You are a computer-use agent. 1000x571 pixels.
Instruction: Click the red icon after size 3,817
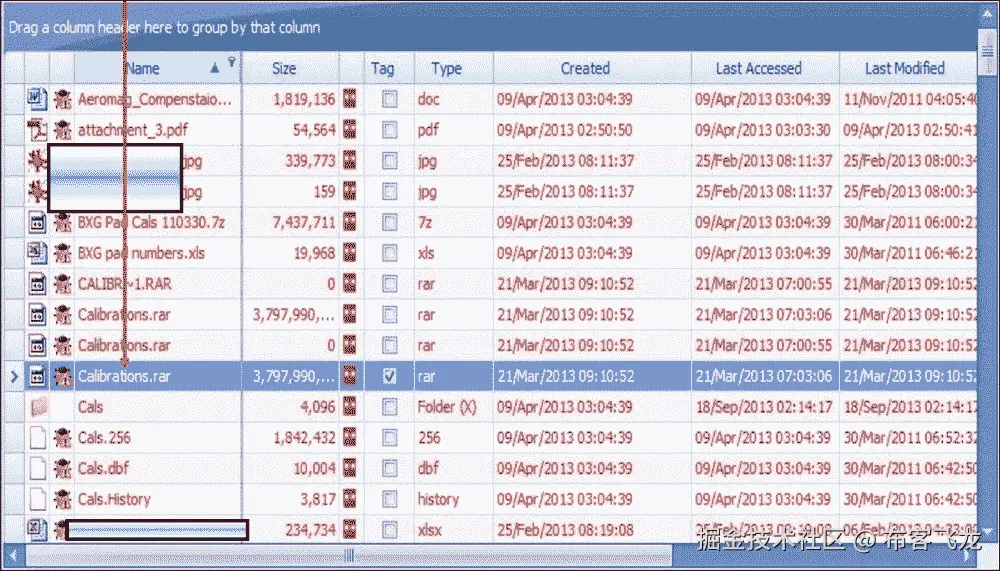tap(349, 499)
